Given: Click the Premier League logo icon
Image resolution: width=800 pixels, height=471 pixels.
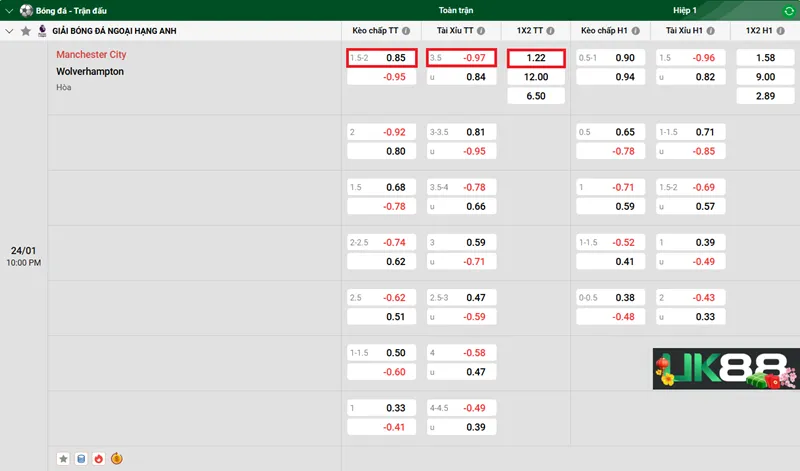Looking at the screenshot, I should (x=42, y=31).
